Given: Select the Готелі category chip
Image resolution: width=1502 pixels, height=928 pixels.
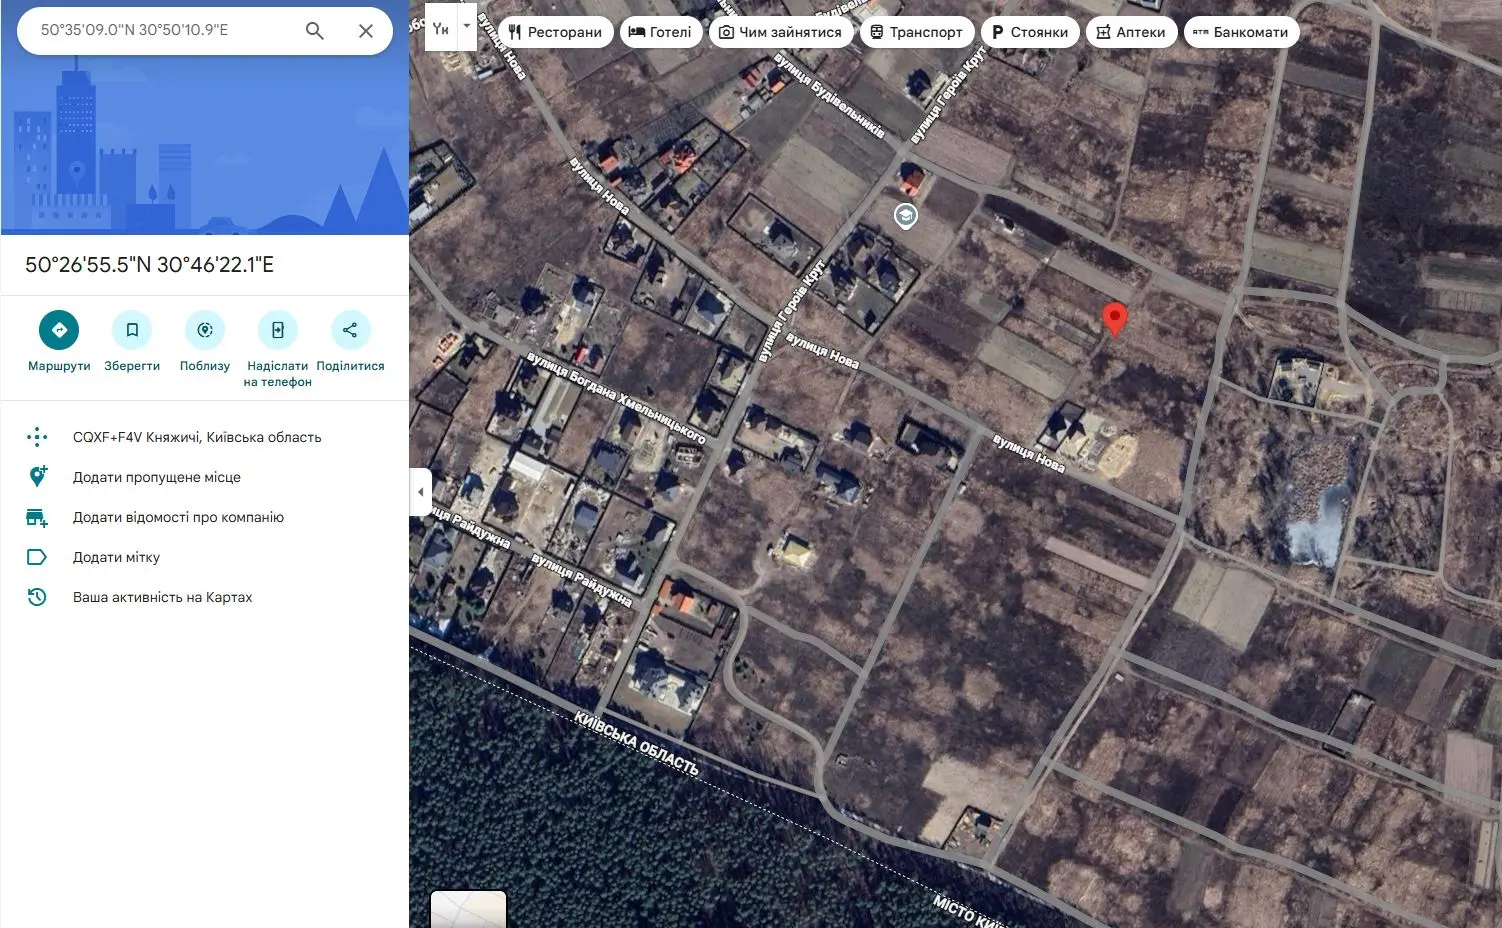Looking at the screenshot, I should point(660,32).
